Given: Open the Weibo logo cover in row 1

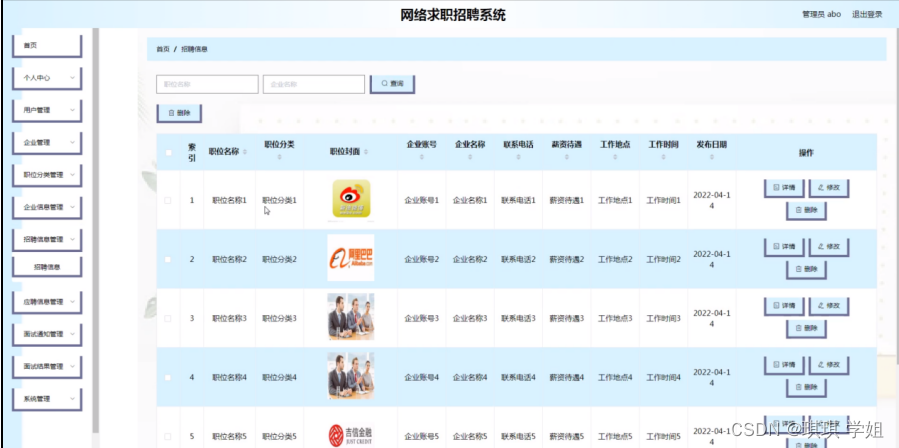Looking at the screenshot, I should pos(351,200).
